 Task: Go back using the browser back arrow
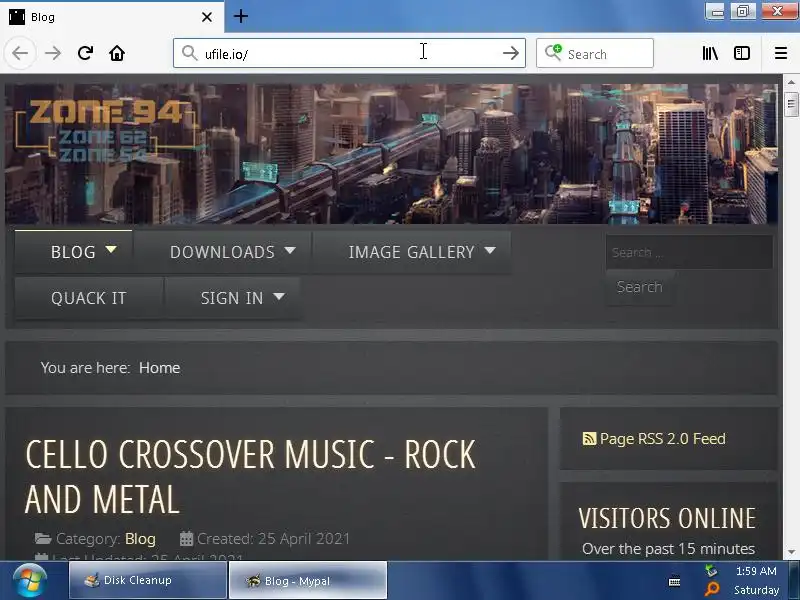20,53
